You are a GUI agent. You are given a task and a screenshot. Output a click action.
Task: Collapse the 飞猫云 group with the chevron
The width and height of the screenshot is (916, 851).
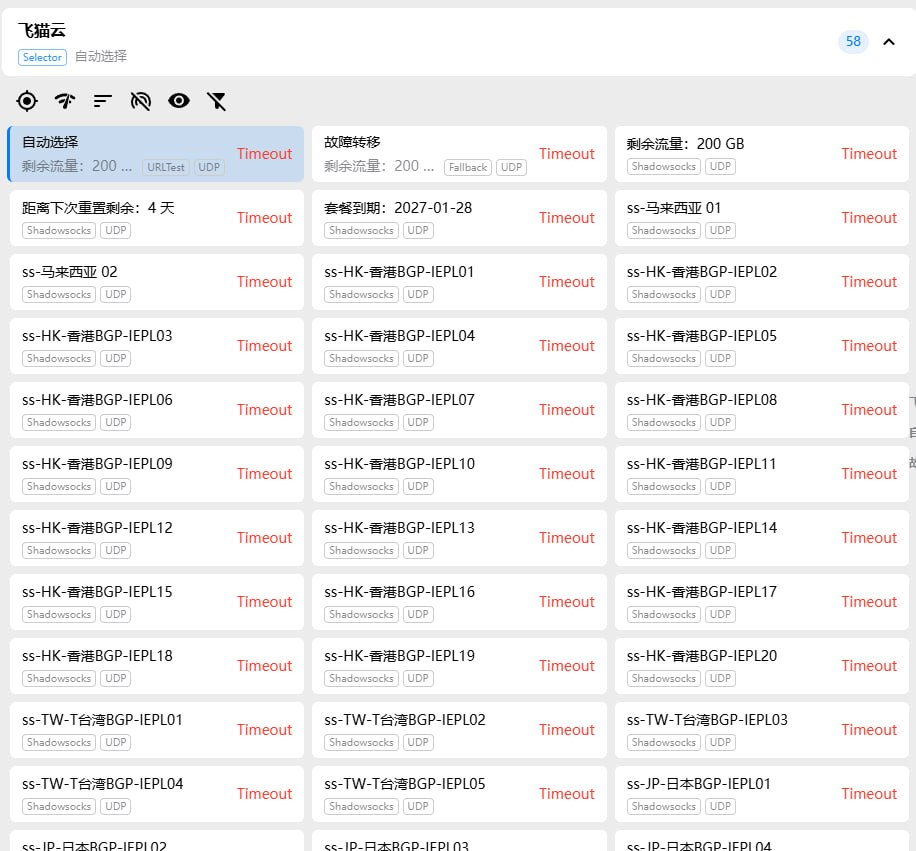tap(888, 42)
